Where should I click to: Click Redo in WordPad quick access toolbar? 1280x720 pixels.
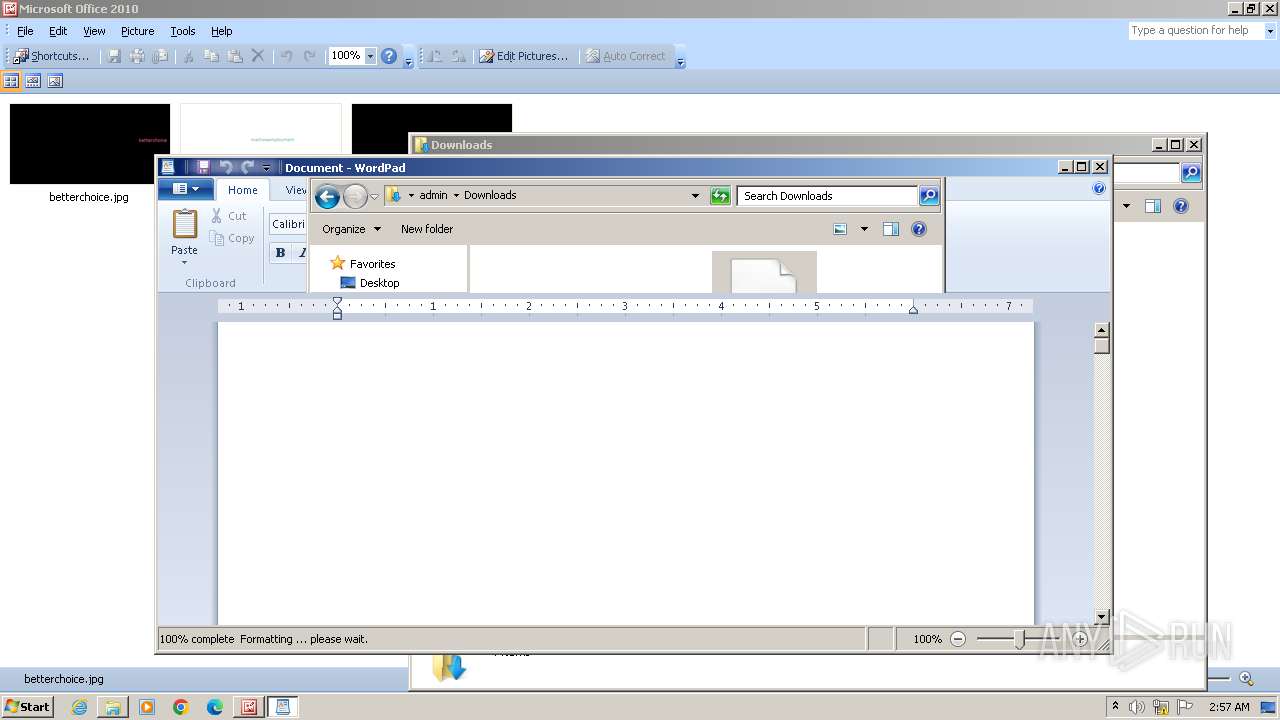pyautogui.click(x=247, y=167)
